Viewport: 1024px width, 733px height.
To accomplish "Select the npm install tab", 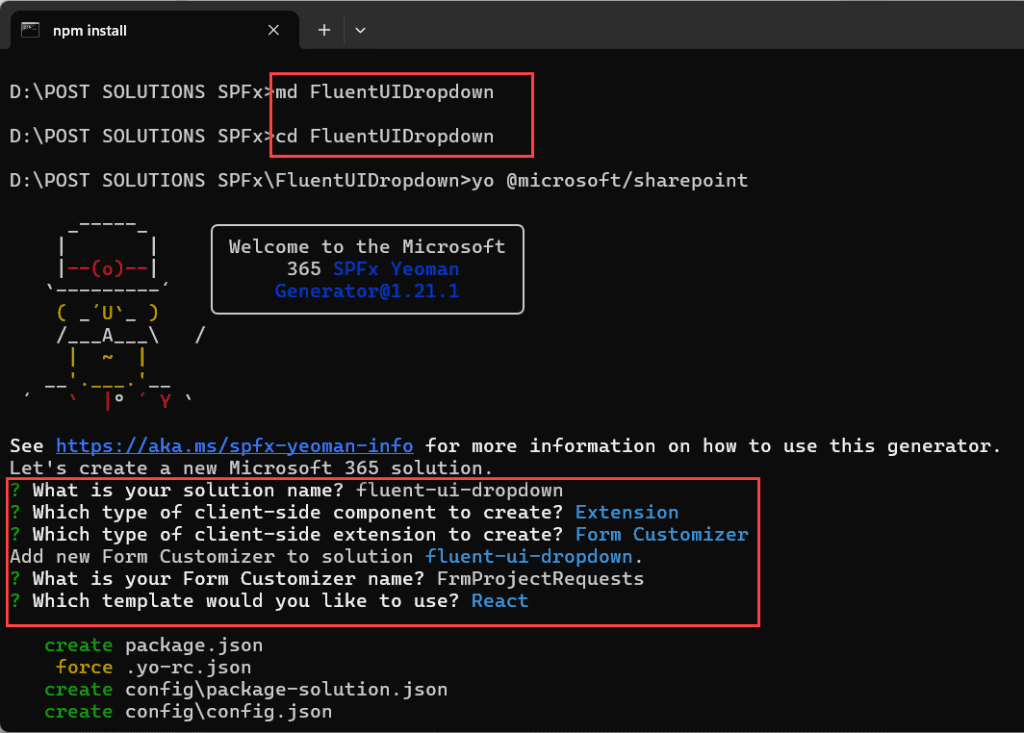I will tap(155, 30).
